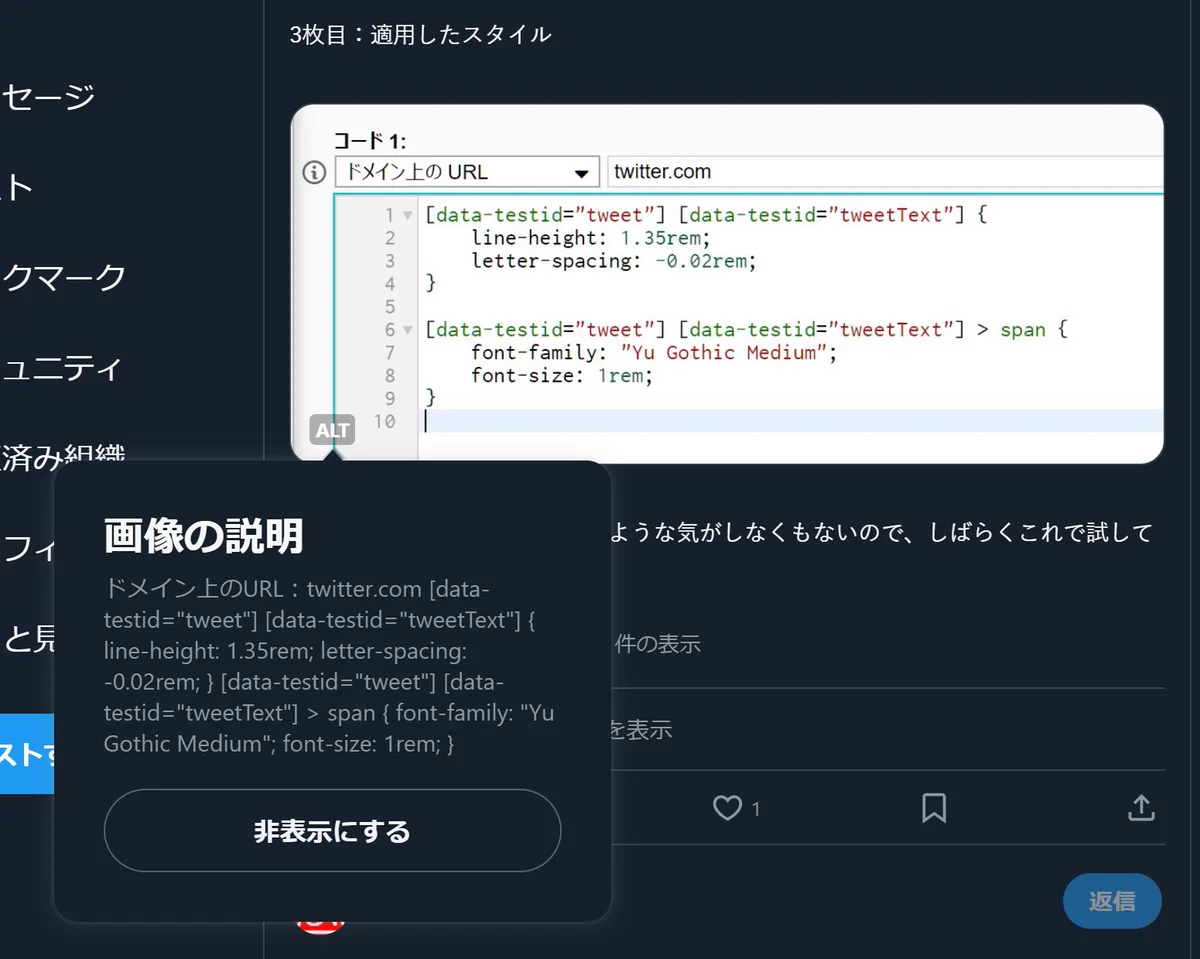Image resolution: width=1200 pixels, height=959 pixels.
Task: Click the image description text in popup
Action: point(329,666)
